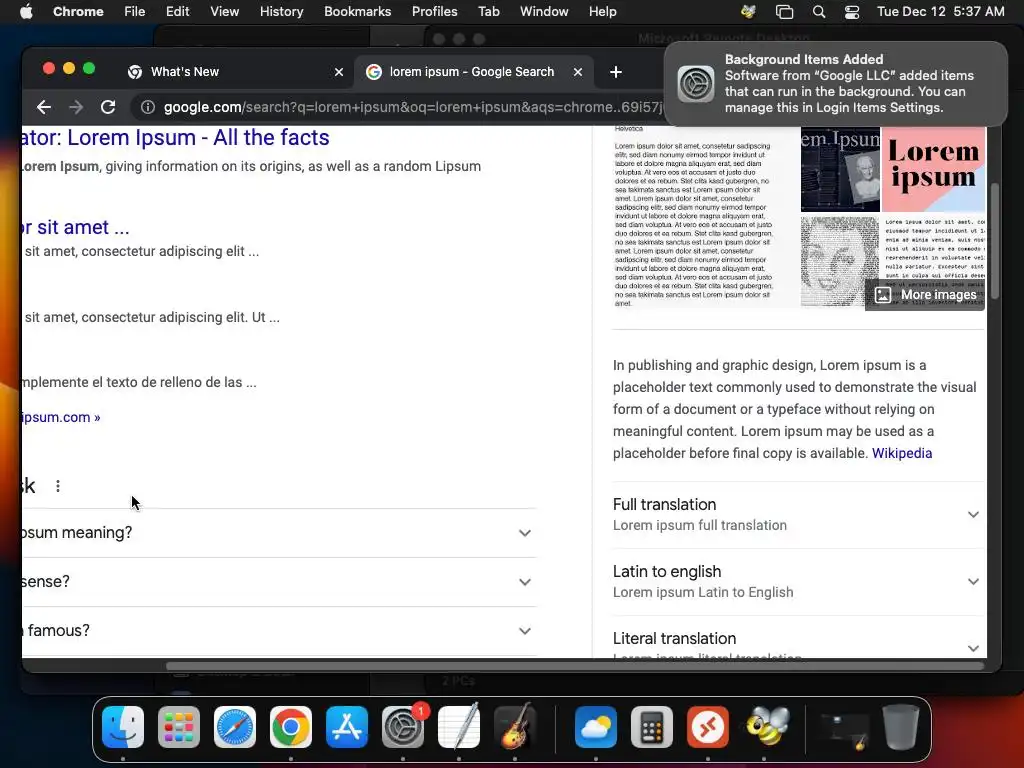Expand Full translation section
Screen dimensions: 1024x768
[x=797, y=515]
